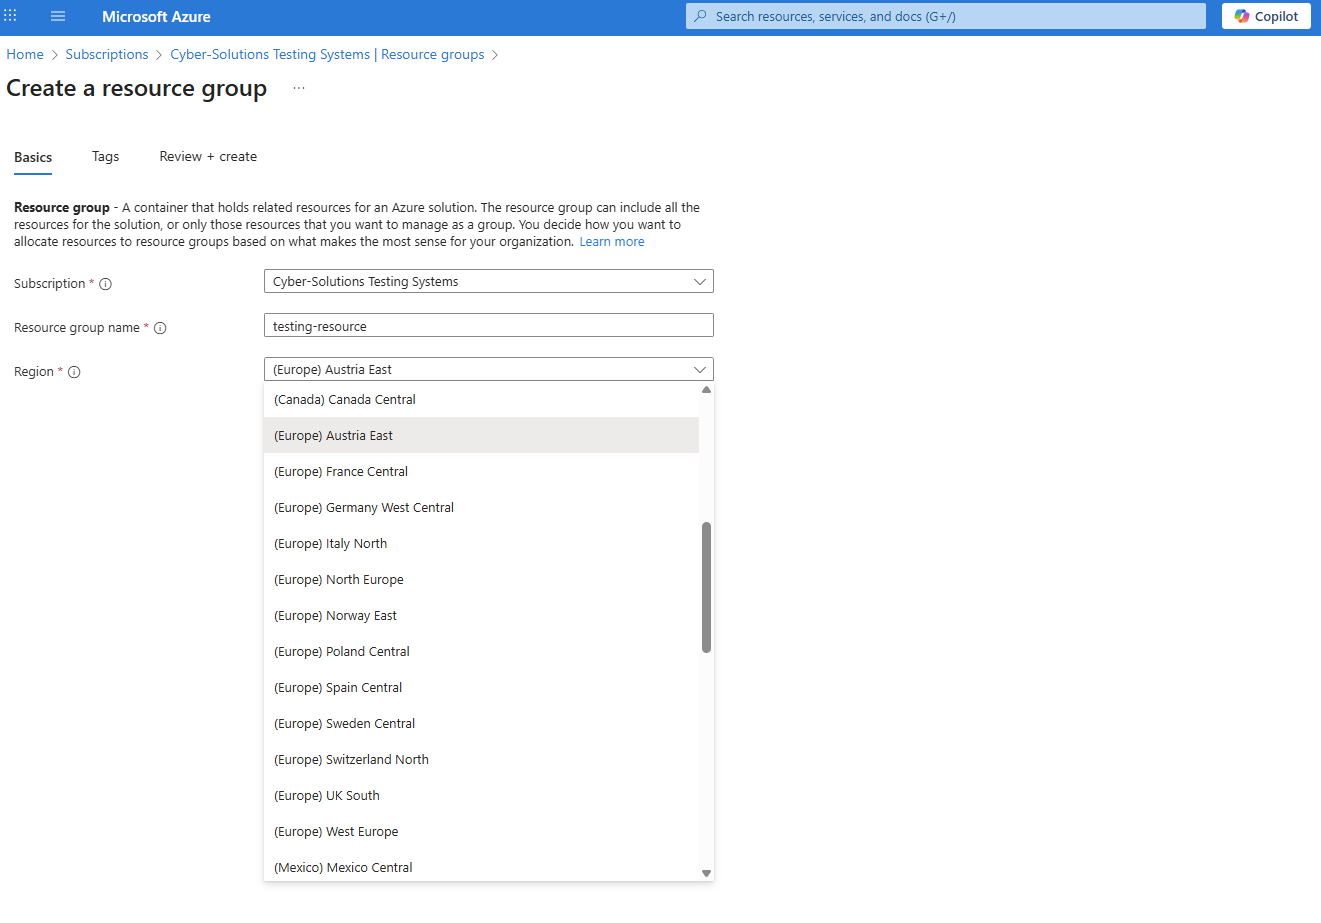Choose (Europe) France Central region
The height and width of the screenshot is (923, 1321).
(481, 471)
